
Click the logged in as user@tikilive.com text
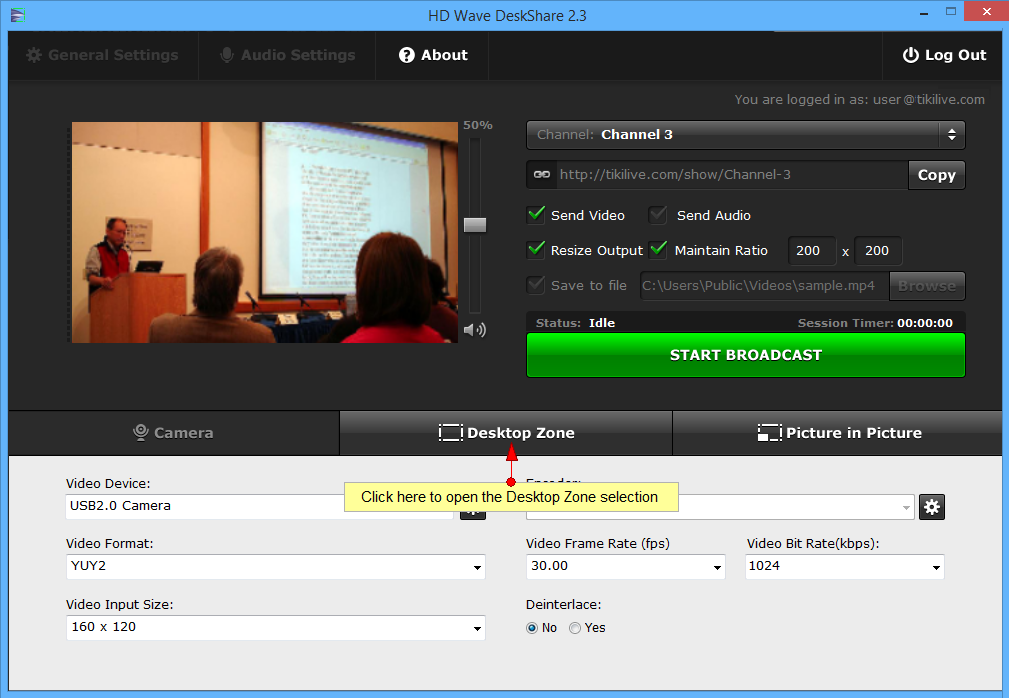pyautogui.click(x=860, y=100)
